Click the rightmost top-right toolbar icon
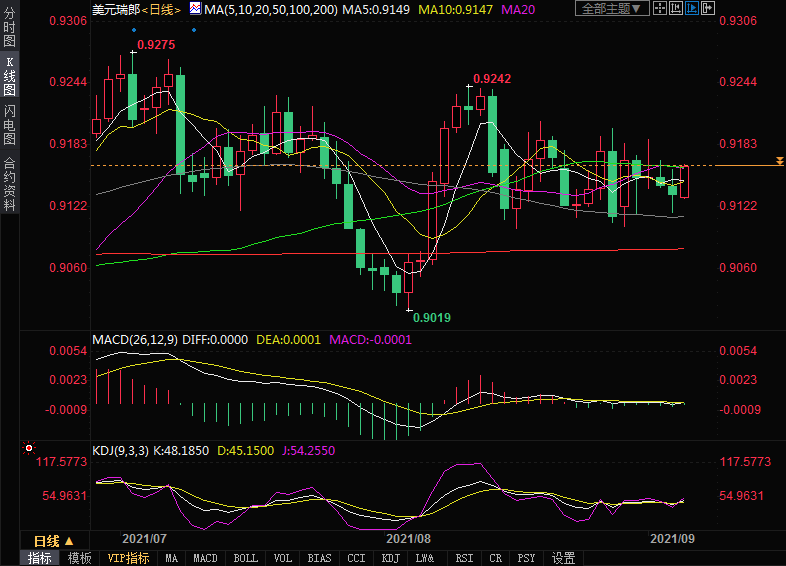The width and height of the screenshot is (786, 566). (x=709, y=9)
